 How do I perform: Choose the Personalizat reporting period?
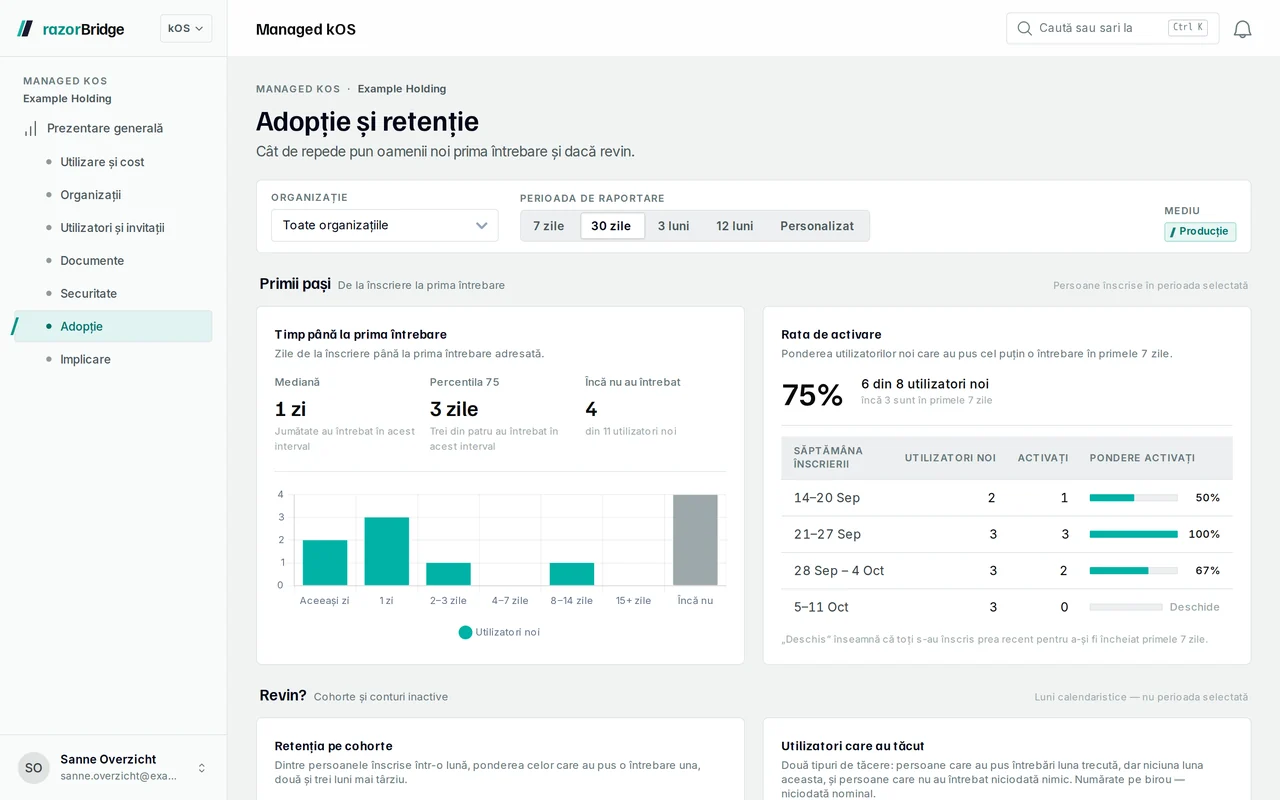[817, 226]
